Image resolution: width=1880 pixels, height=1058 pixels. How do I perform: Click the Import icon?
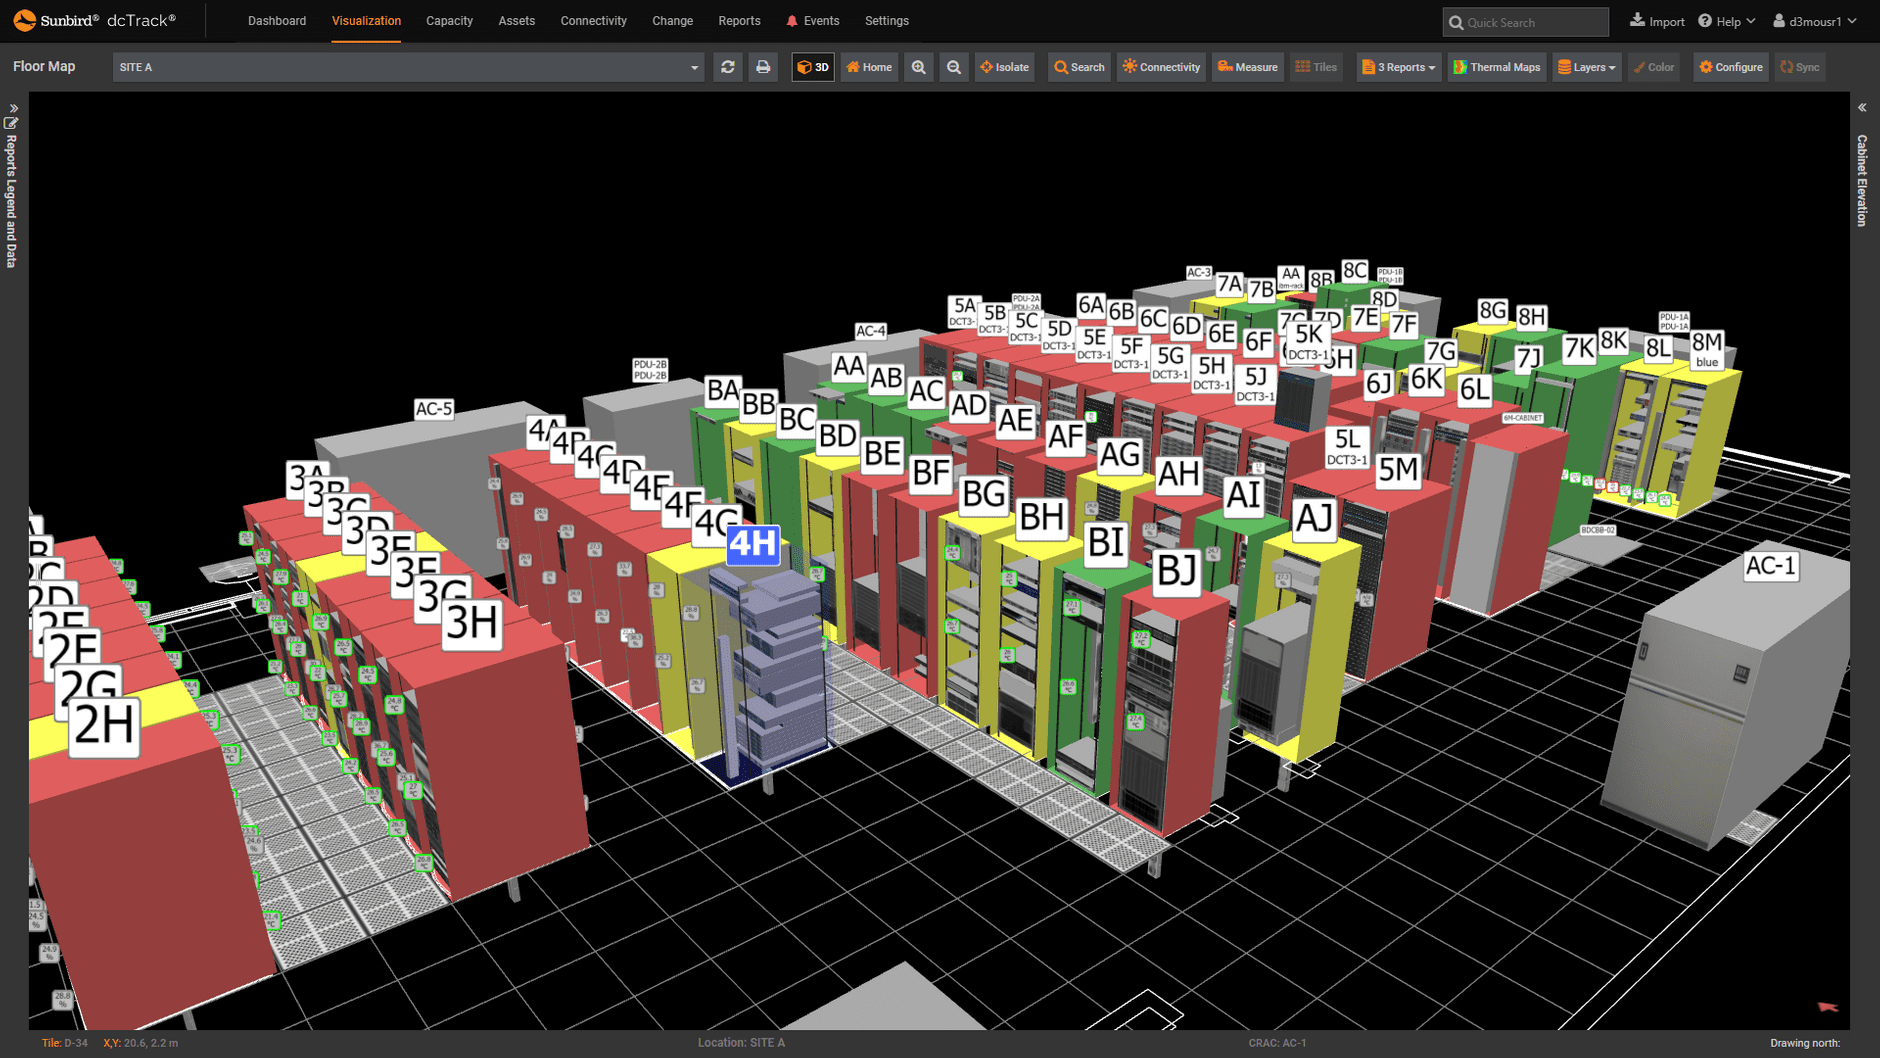[x=1656, y=20]
